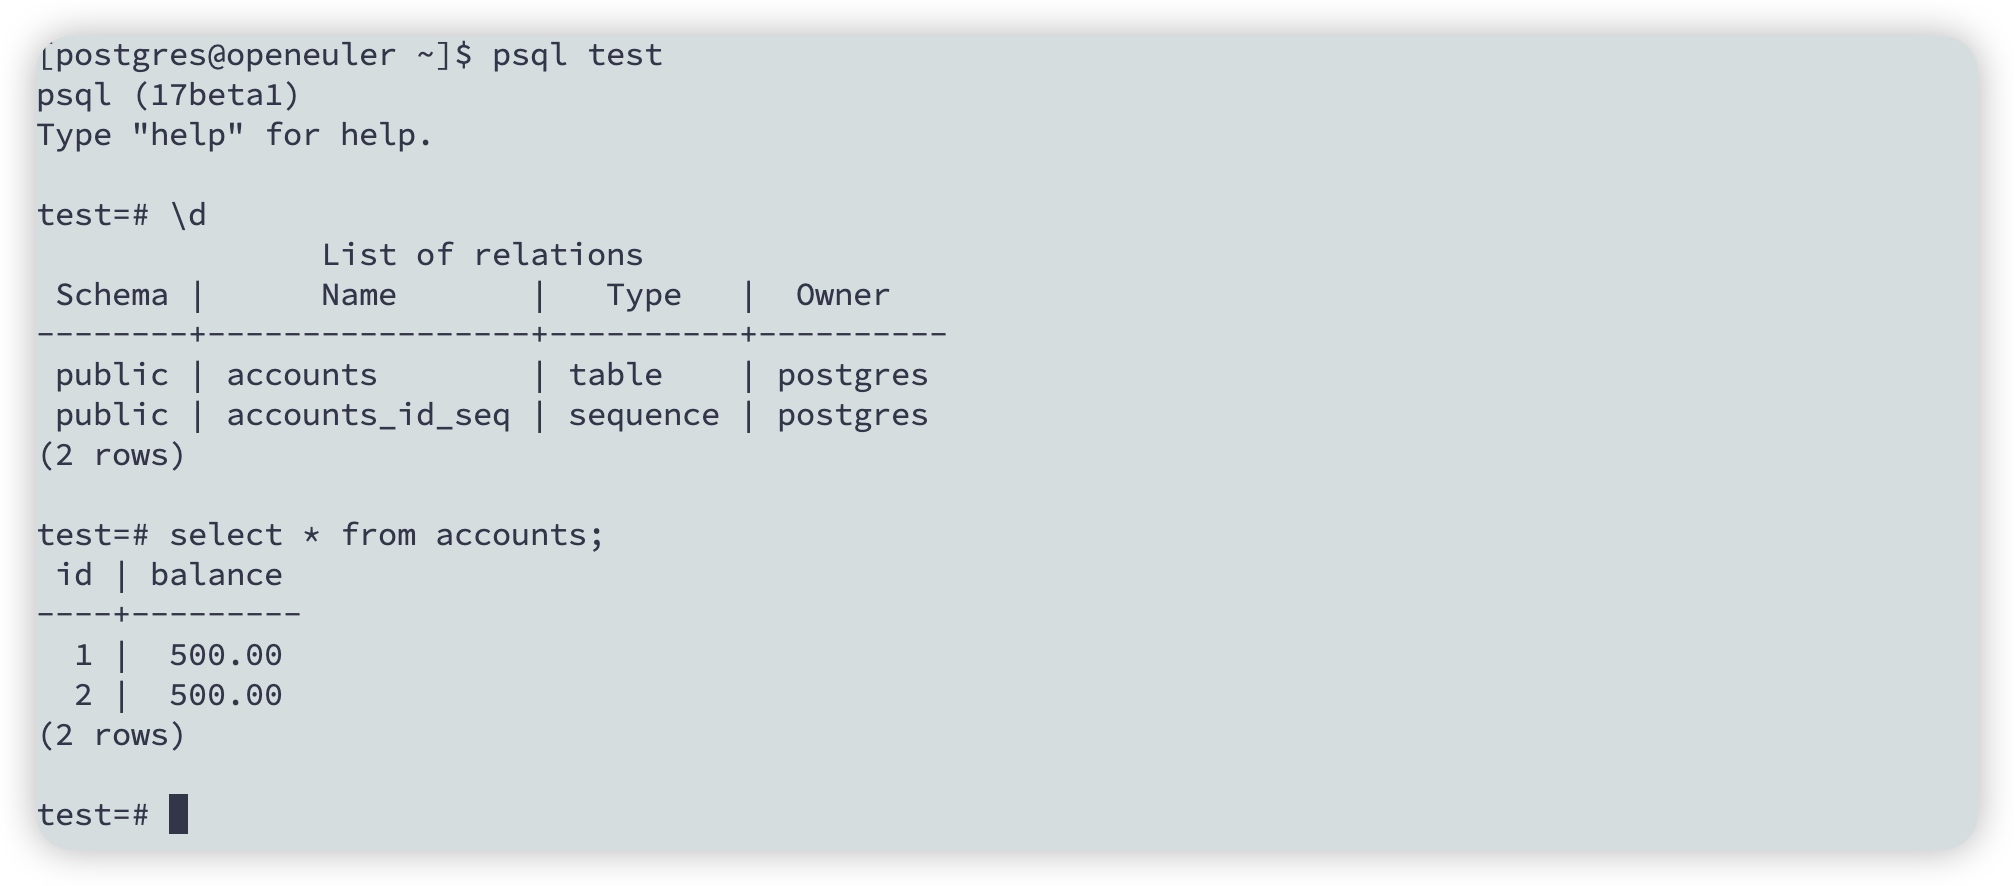Click the "\d" command text
2014x886 pixels.
[x=188, y=215]
